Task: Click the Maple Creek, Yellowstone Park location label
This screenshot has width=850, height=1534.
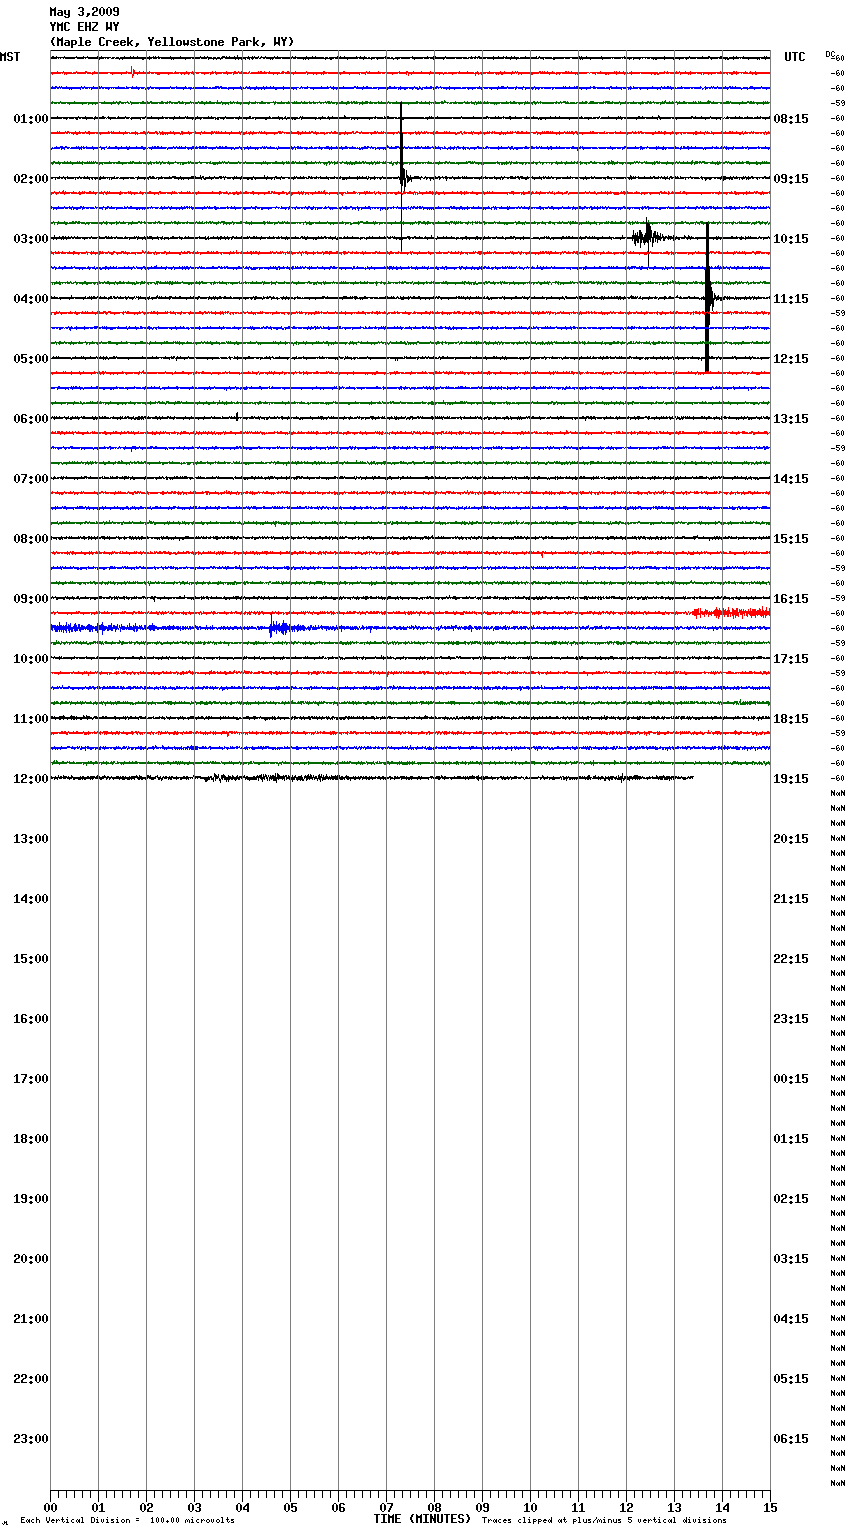Action: click(x=172, y=42)
